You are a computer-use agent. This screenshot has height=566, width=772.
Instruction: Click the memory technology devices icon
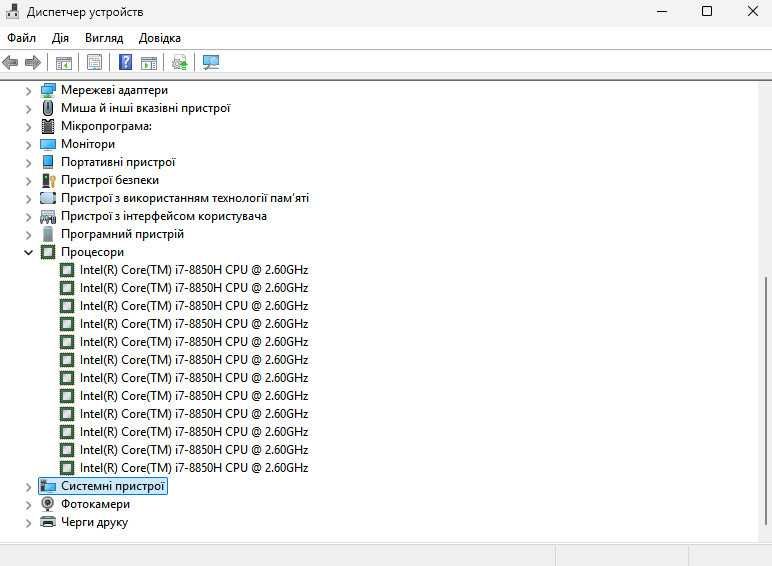point(48,198)
